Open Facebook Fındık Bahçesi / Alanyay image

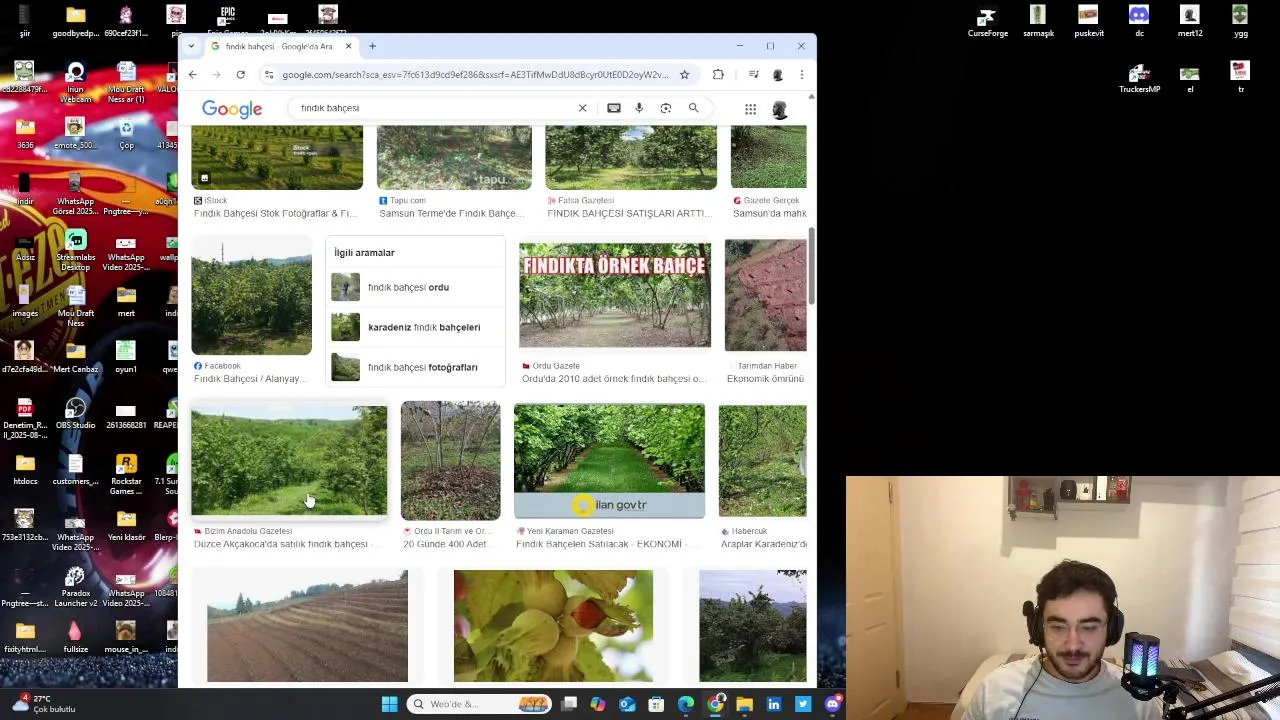tap(251, 297)
